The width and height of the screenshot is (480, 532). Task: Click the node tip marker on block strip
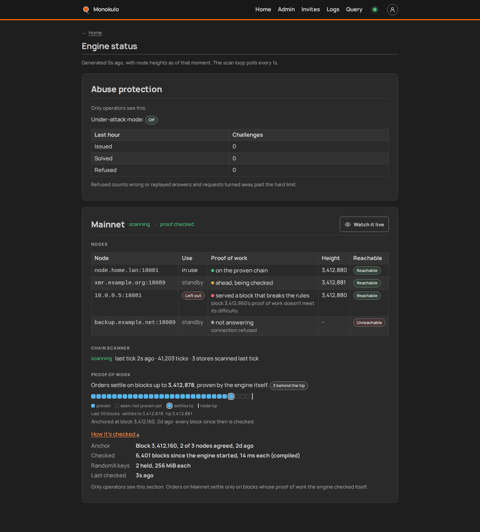[252, 396]
